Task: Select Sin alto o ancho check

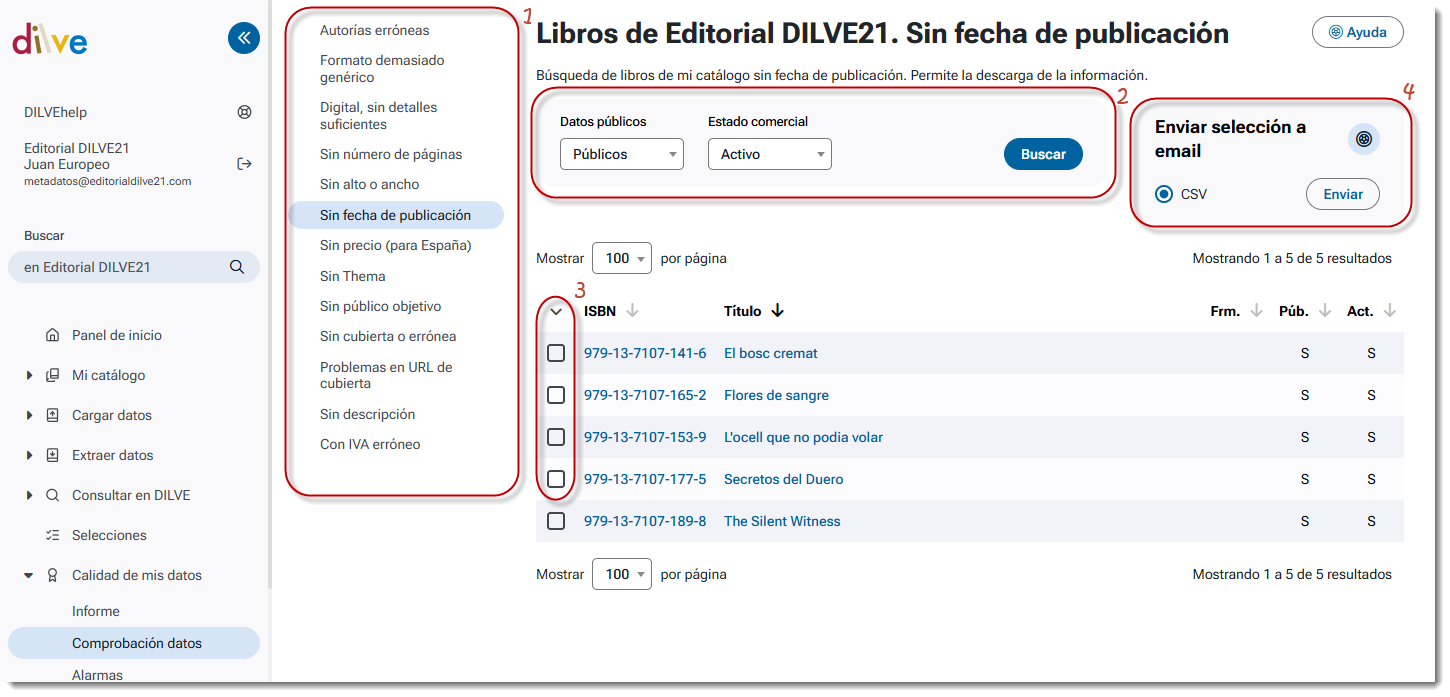Action: 370,184
